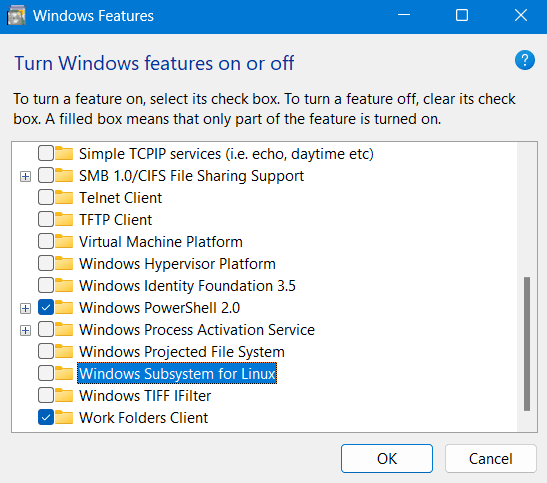The width and height of the screenshot is (547, 483).
Task: Click folder icon beside Virtual Machine Platform
Action: [64, 241]
